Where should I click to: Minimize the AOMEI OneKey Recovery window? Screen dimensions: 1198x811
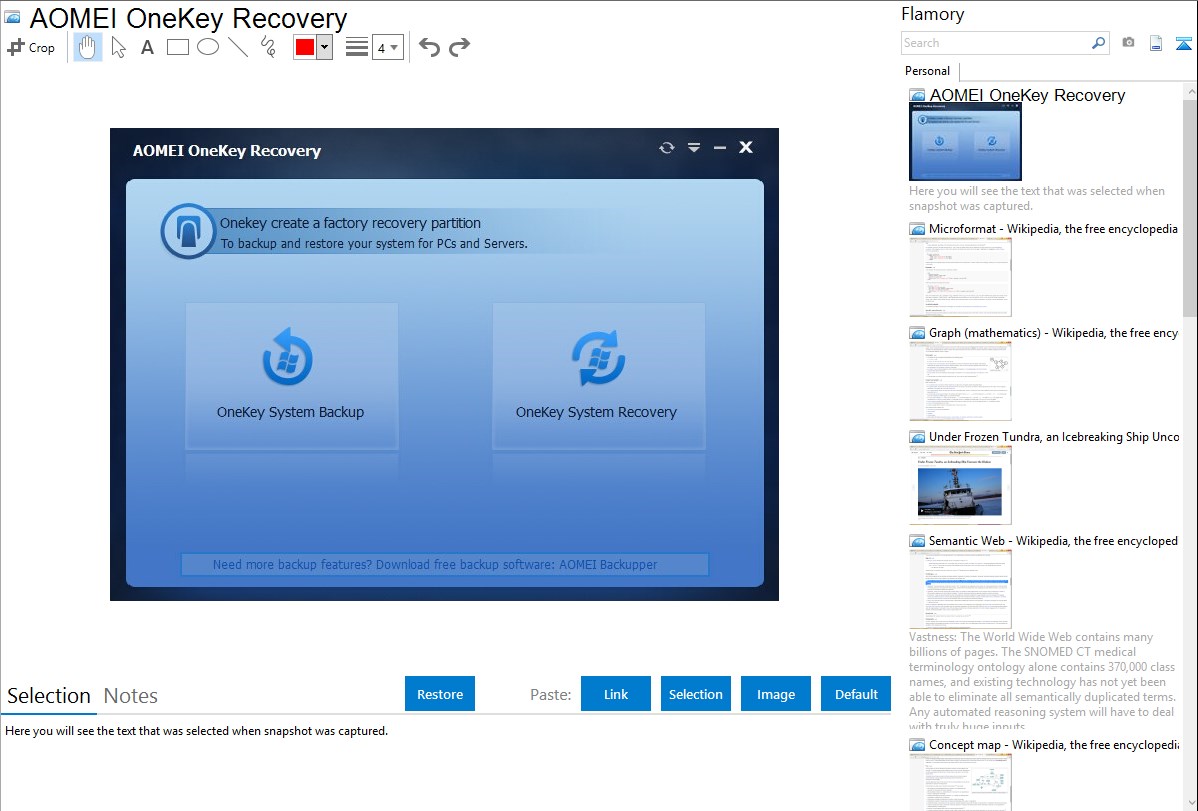tap(720, 148)
